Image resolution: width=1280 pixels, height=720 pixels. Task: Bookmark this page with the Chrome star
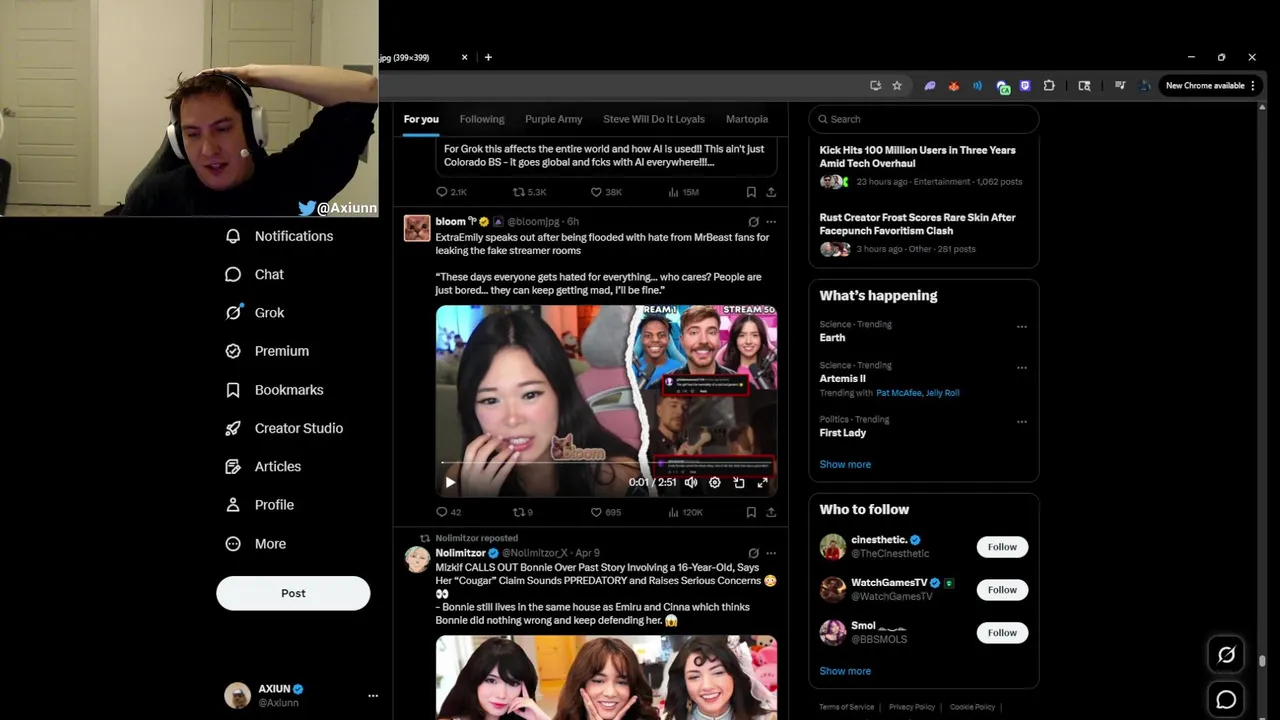897,86
